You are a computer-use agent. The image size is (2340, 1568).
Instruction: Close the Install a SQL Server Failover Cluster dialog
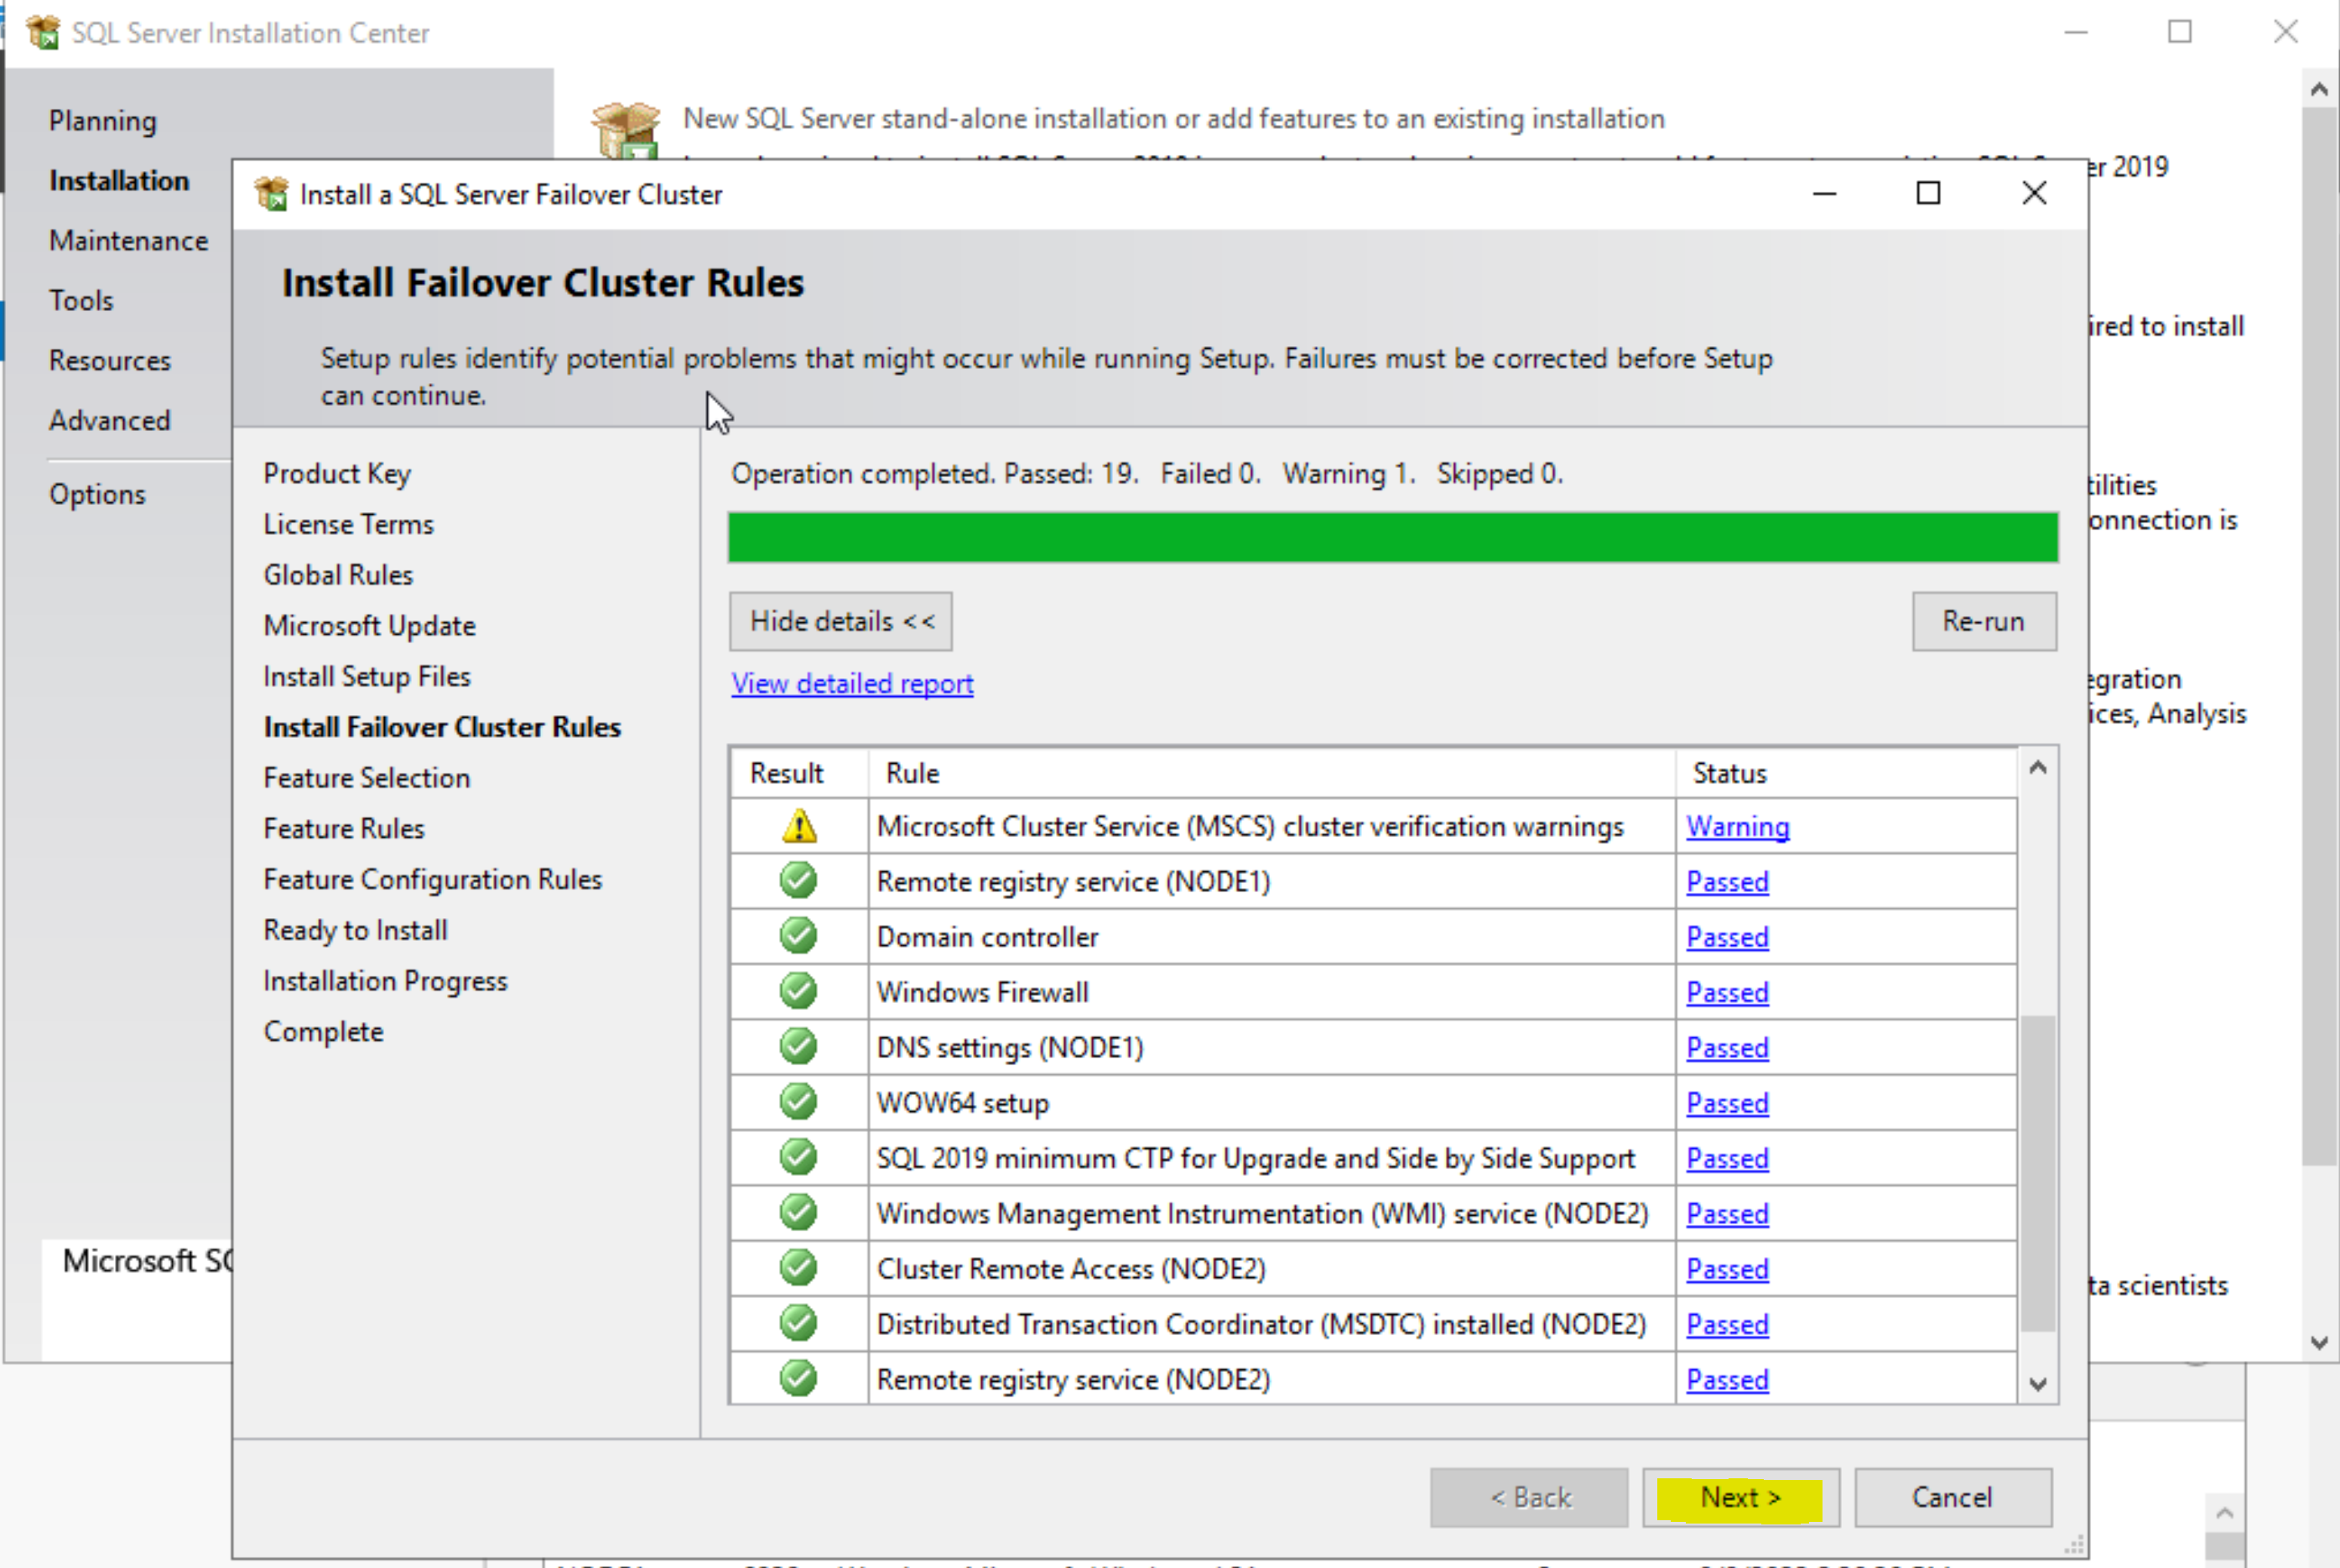coord(2034,193)
